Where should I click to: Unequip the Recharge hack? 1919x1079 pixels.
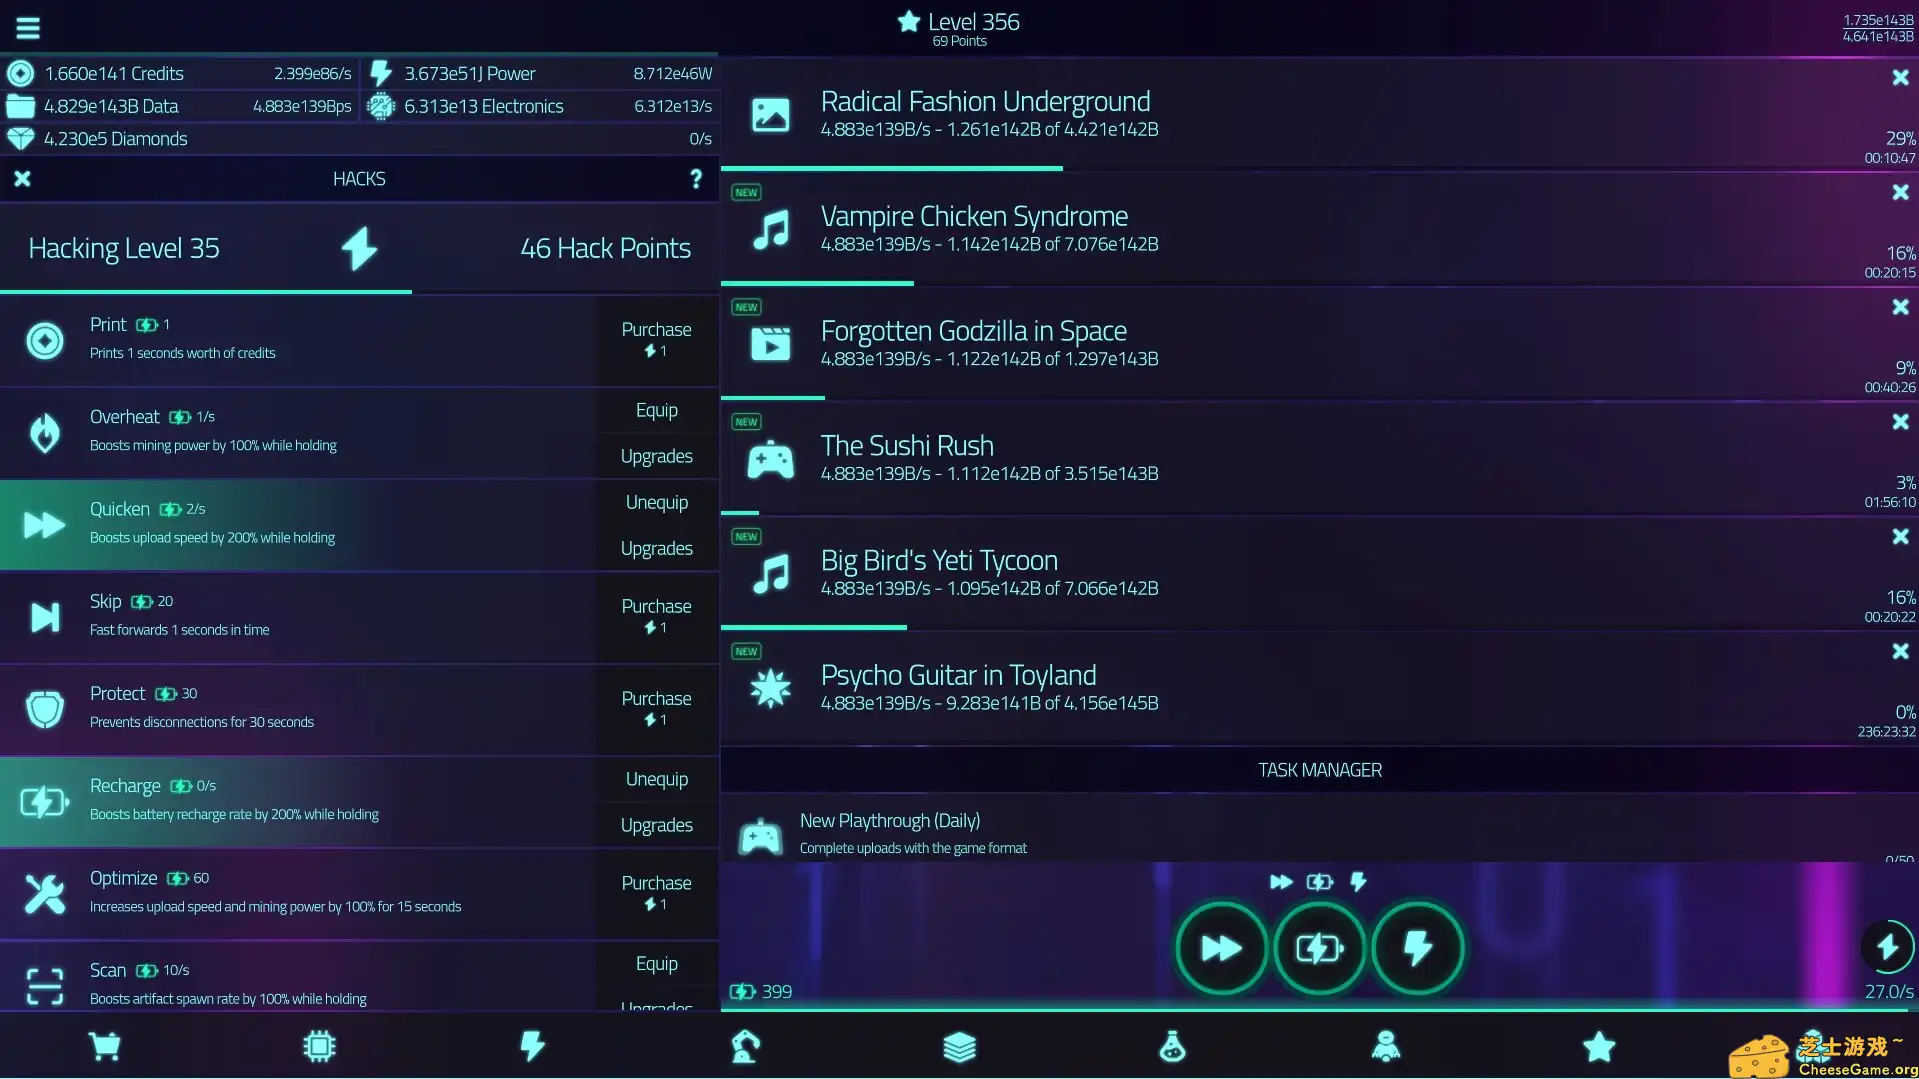(x=656, y=778)
